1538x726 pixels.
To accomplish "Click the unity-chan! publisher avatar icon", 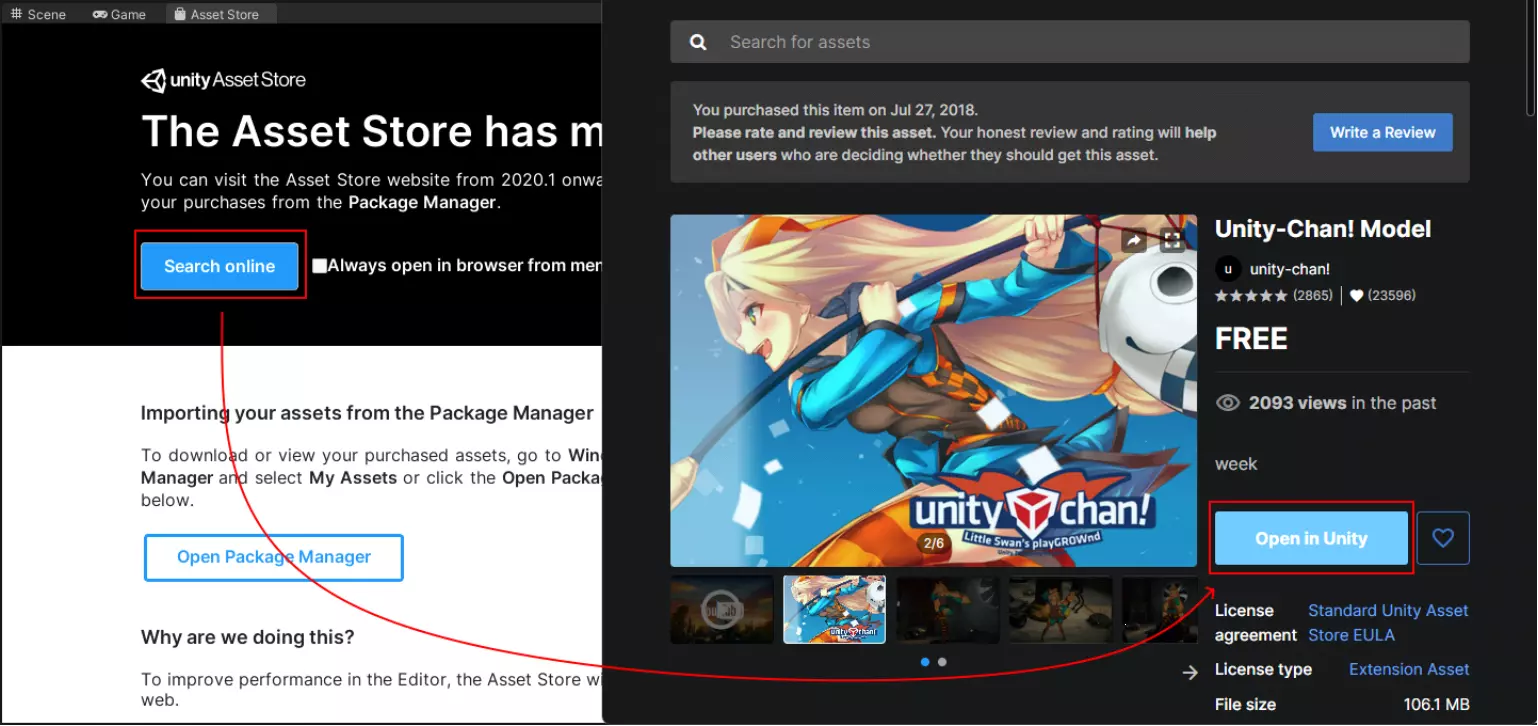I will pos(1228,269).
